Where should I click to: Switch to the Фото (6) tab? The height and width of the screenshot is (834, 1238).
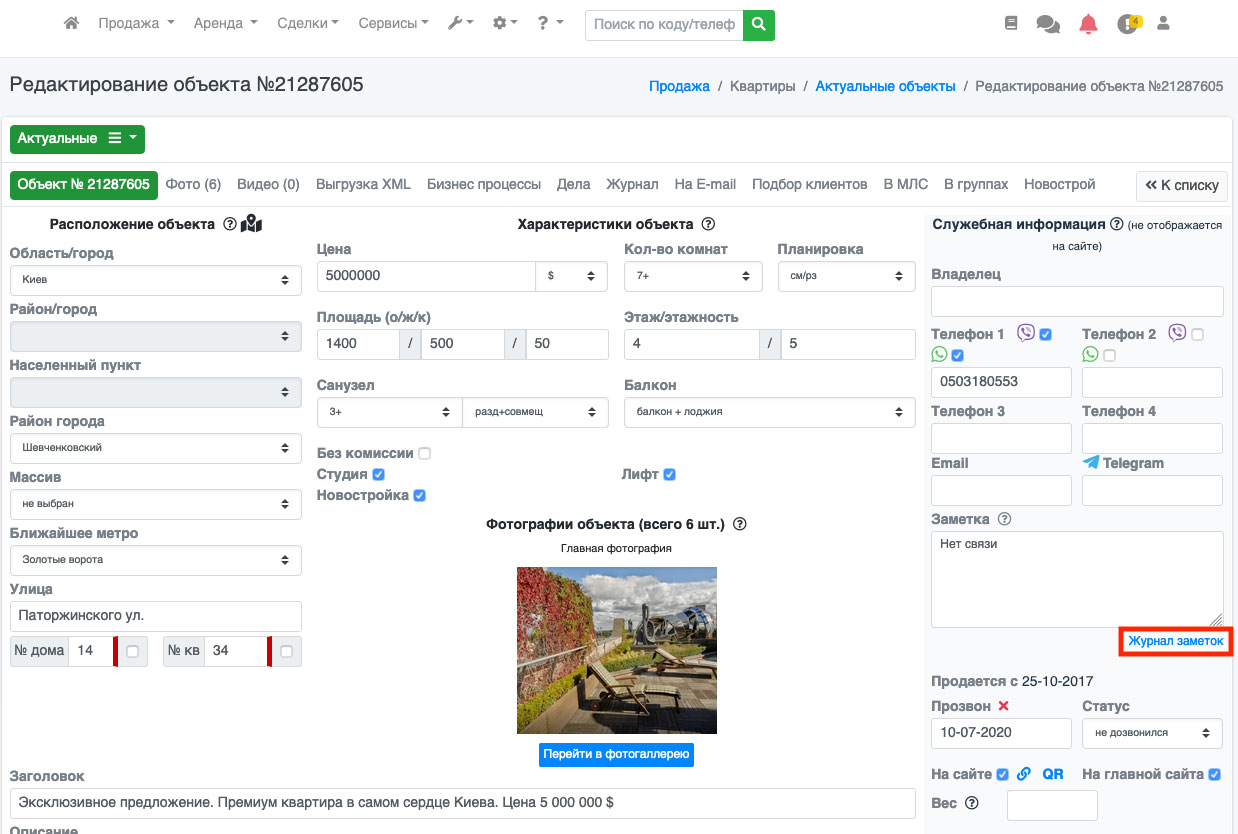193,184
